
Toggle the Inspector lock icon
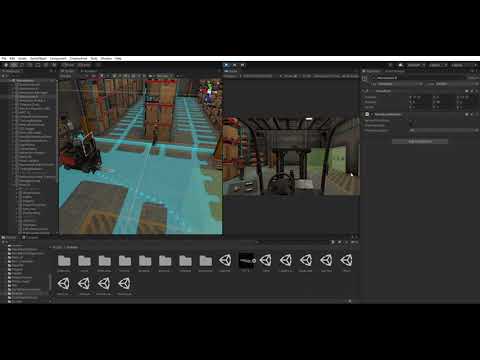pos(473,71)
